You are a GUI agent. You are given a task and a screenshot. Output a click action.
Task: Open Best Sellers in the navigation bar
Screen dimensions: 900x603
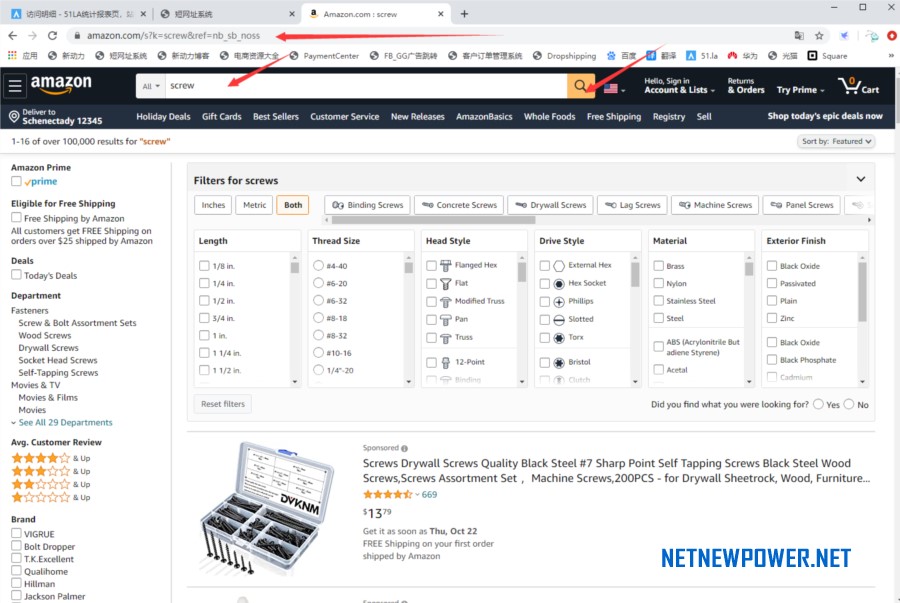(x=275, y=117)
